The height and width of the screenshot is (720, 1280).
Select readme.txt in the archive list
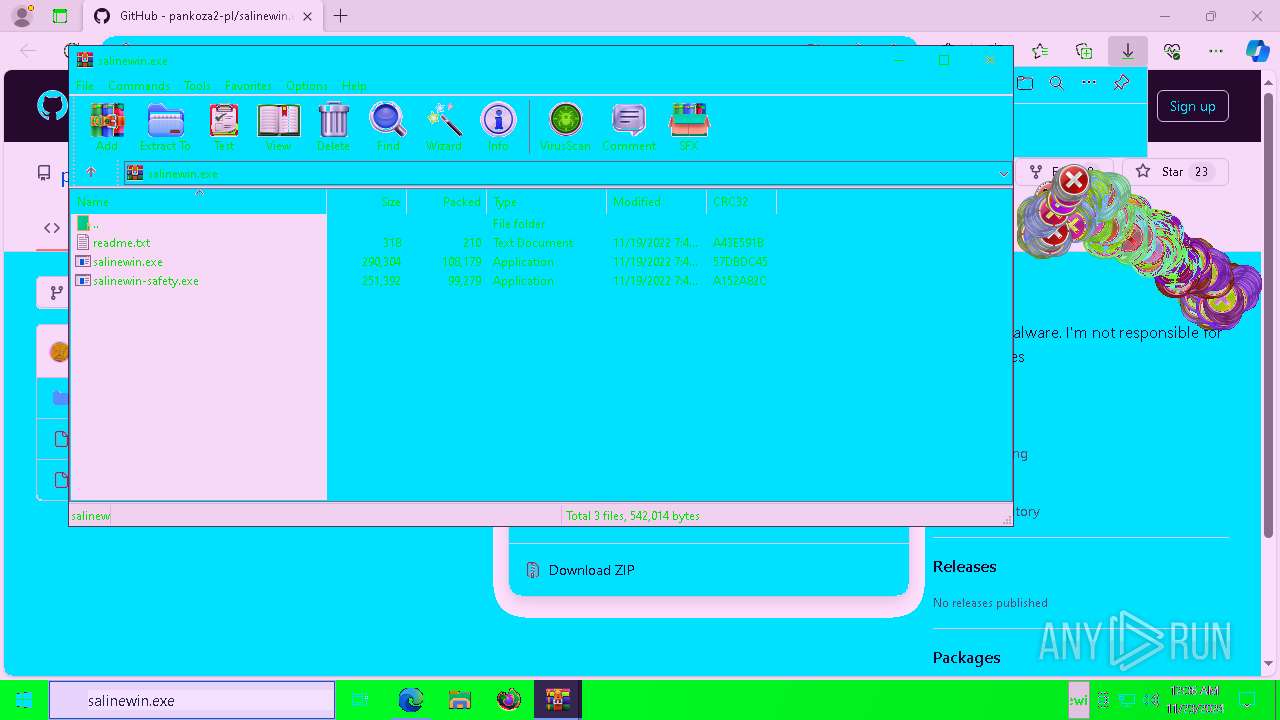point(121,243)
